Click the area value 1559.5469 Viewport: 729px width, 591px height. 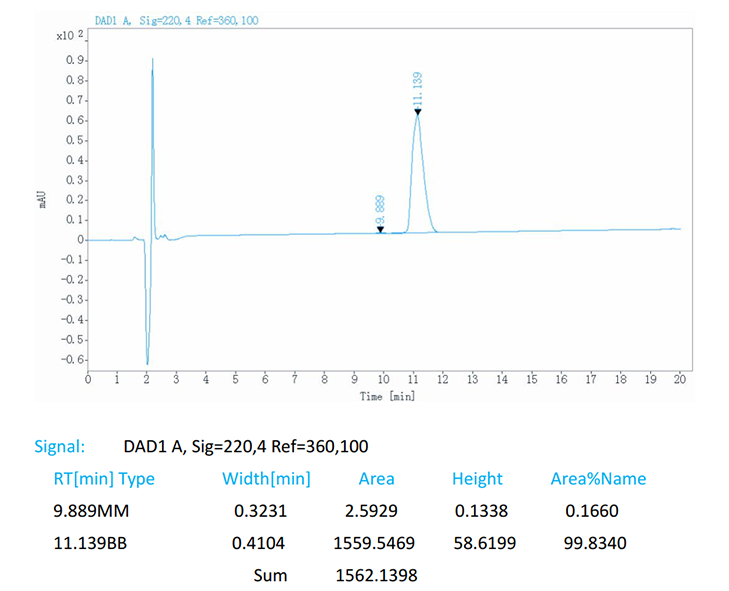pos(375,543)
